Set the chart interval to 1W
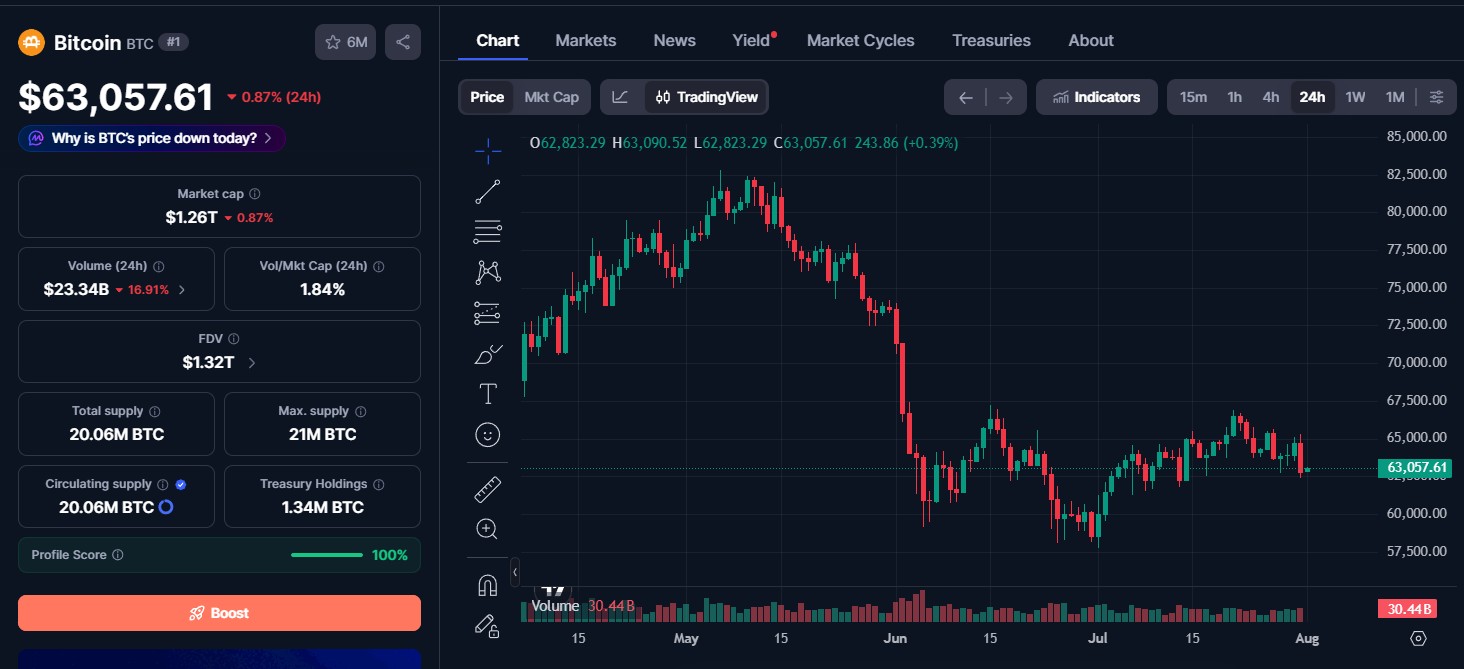Screen dimensions: 1464x669 (1355, 97)
